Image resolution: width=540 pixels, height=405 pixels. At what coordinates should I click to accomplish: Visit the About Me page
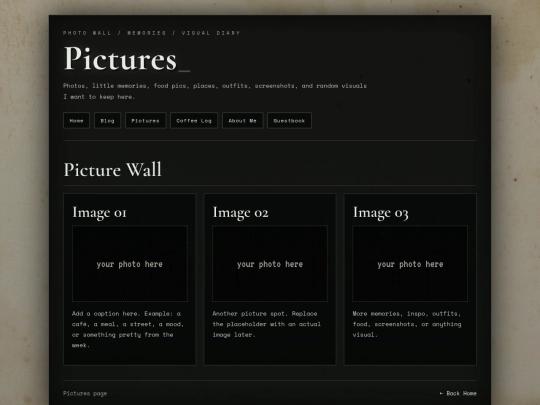[x=243, y=121]
